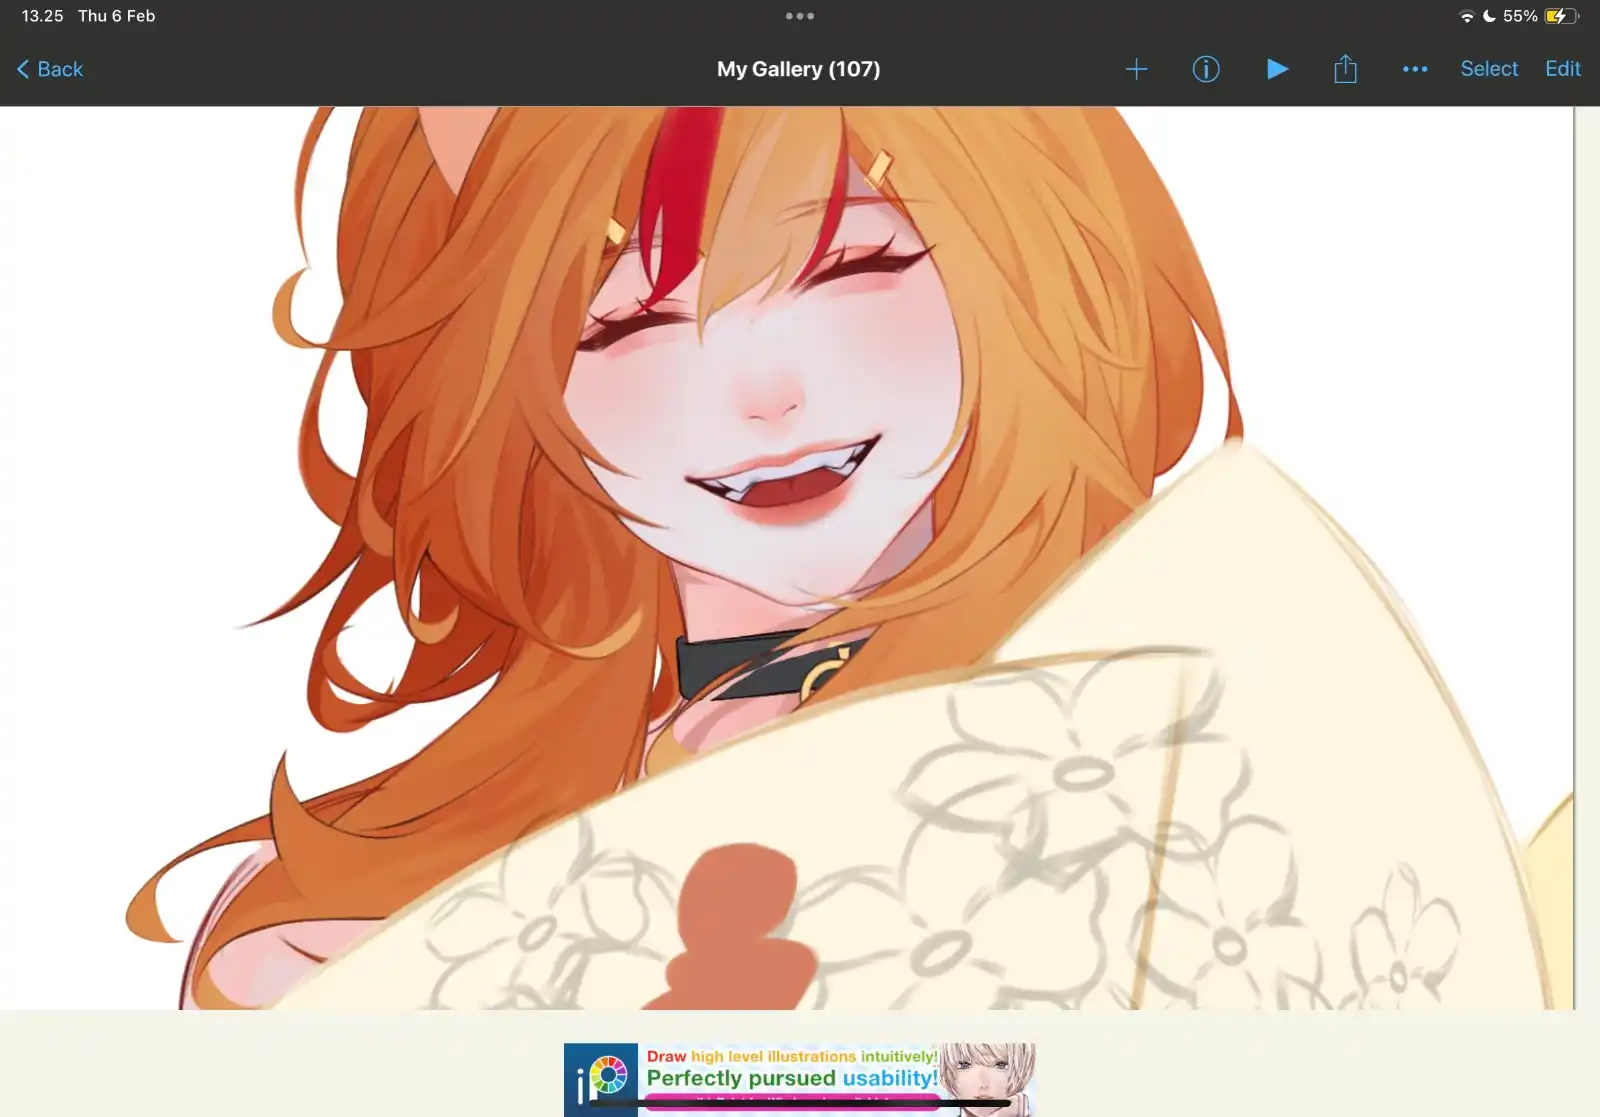The image size is (1600, 1117).
Task: Tap Edit to open the artwork
Action: (1563, 69)
